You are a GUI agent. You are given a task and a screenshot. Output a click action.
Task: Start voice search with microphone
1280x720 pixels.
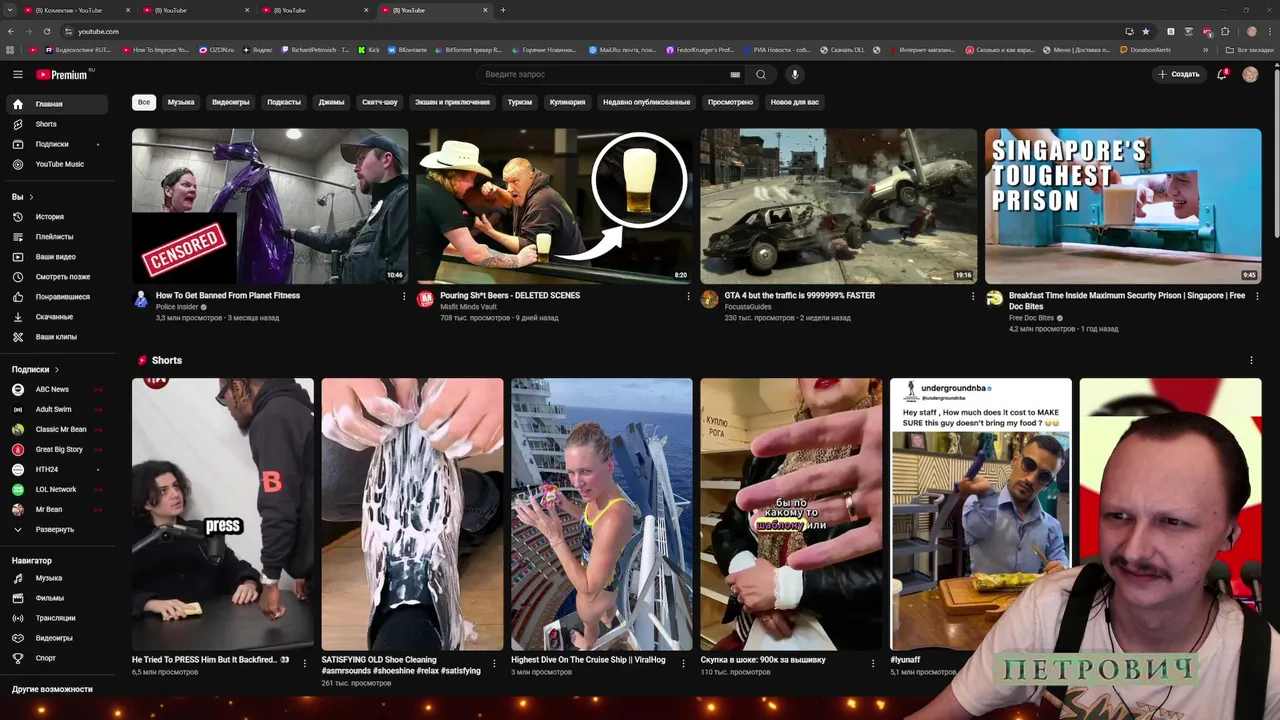pos(795,74)
